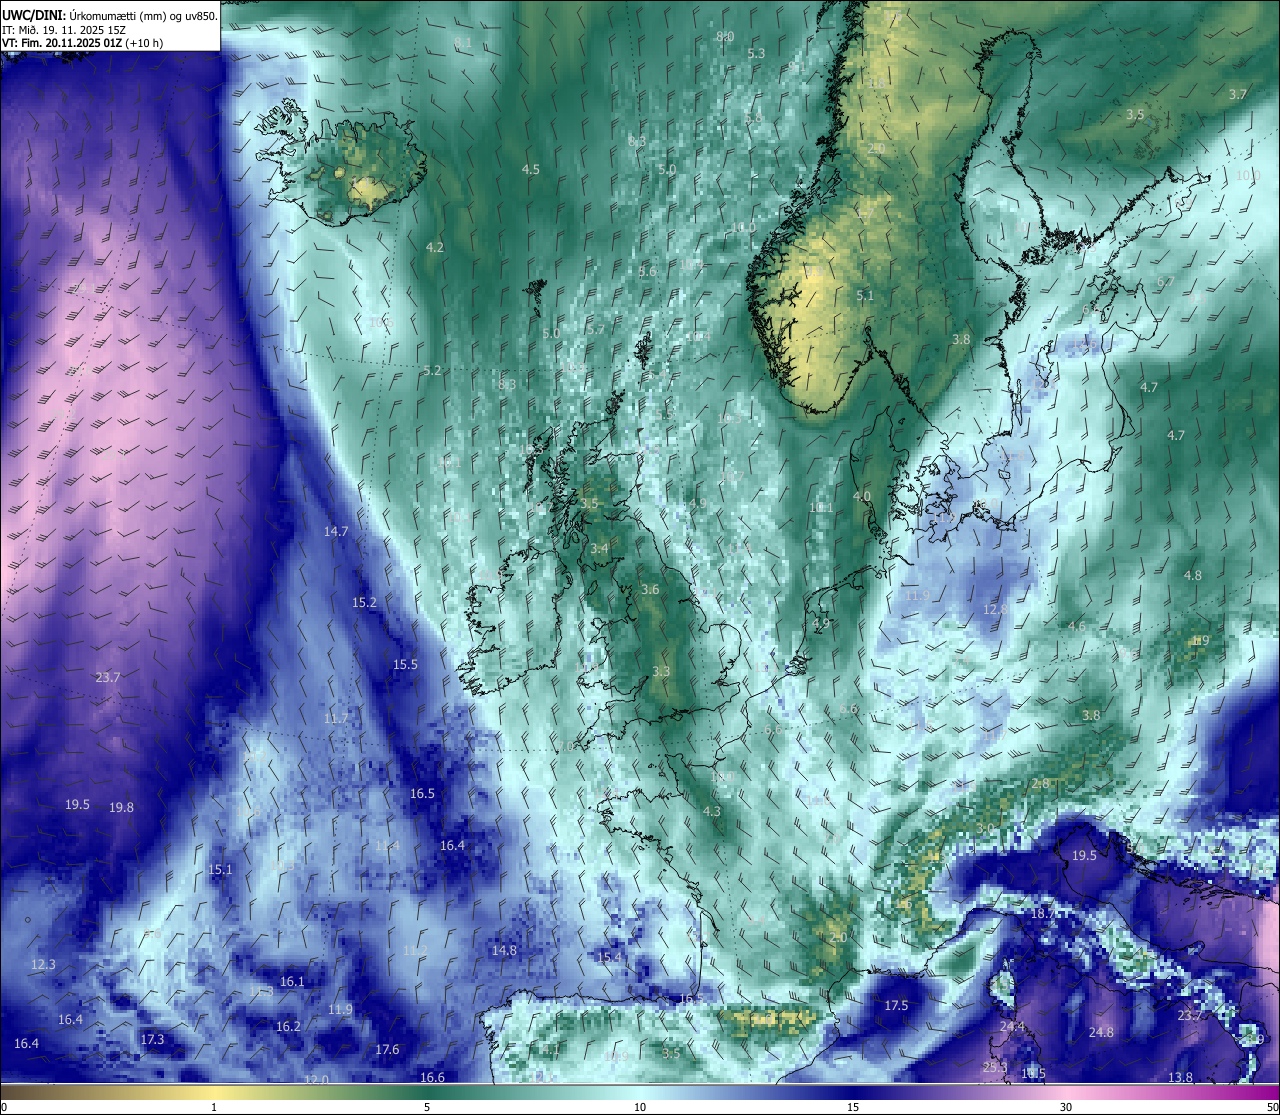Click the UWC/DINI title in the header
1280x1115 pixels.
(33, 14)
